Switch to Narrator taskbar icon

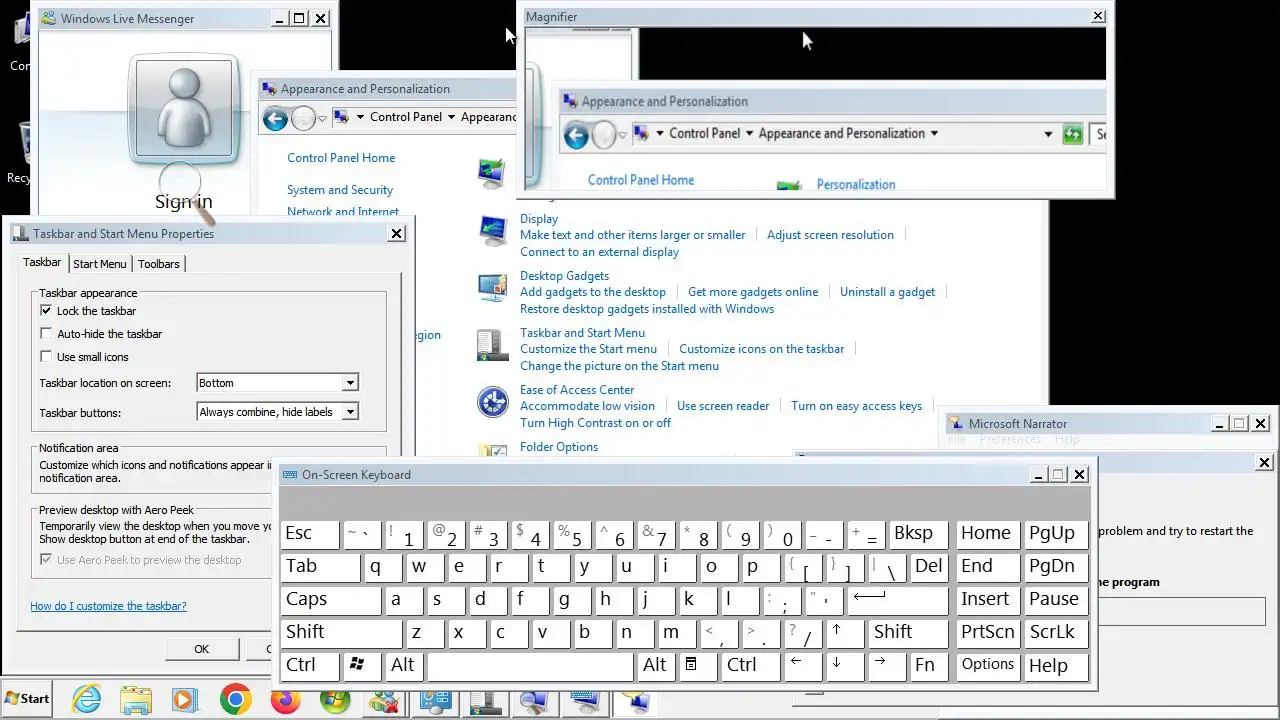(x=635, y=702)
